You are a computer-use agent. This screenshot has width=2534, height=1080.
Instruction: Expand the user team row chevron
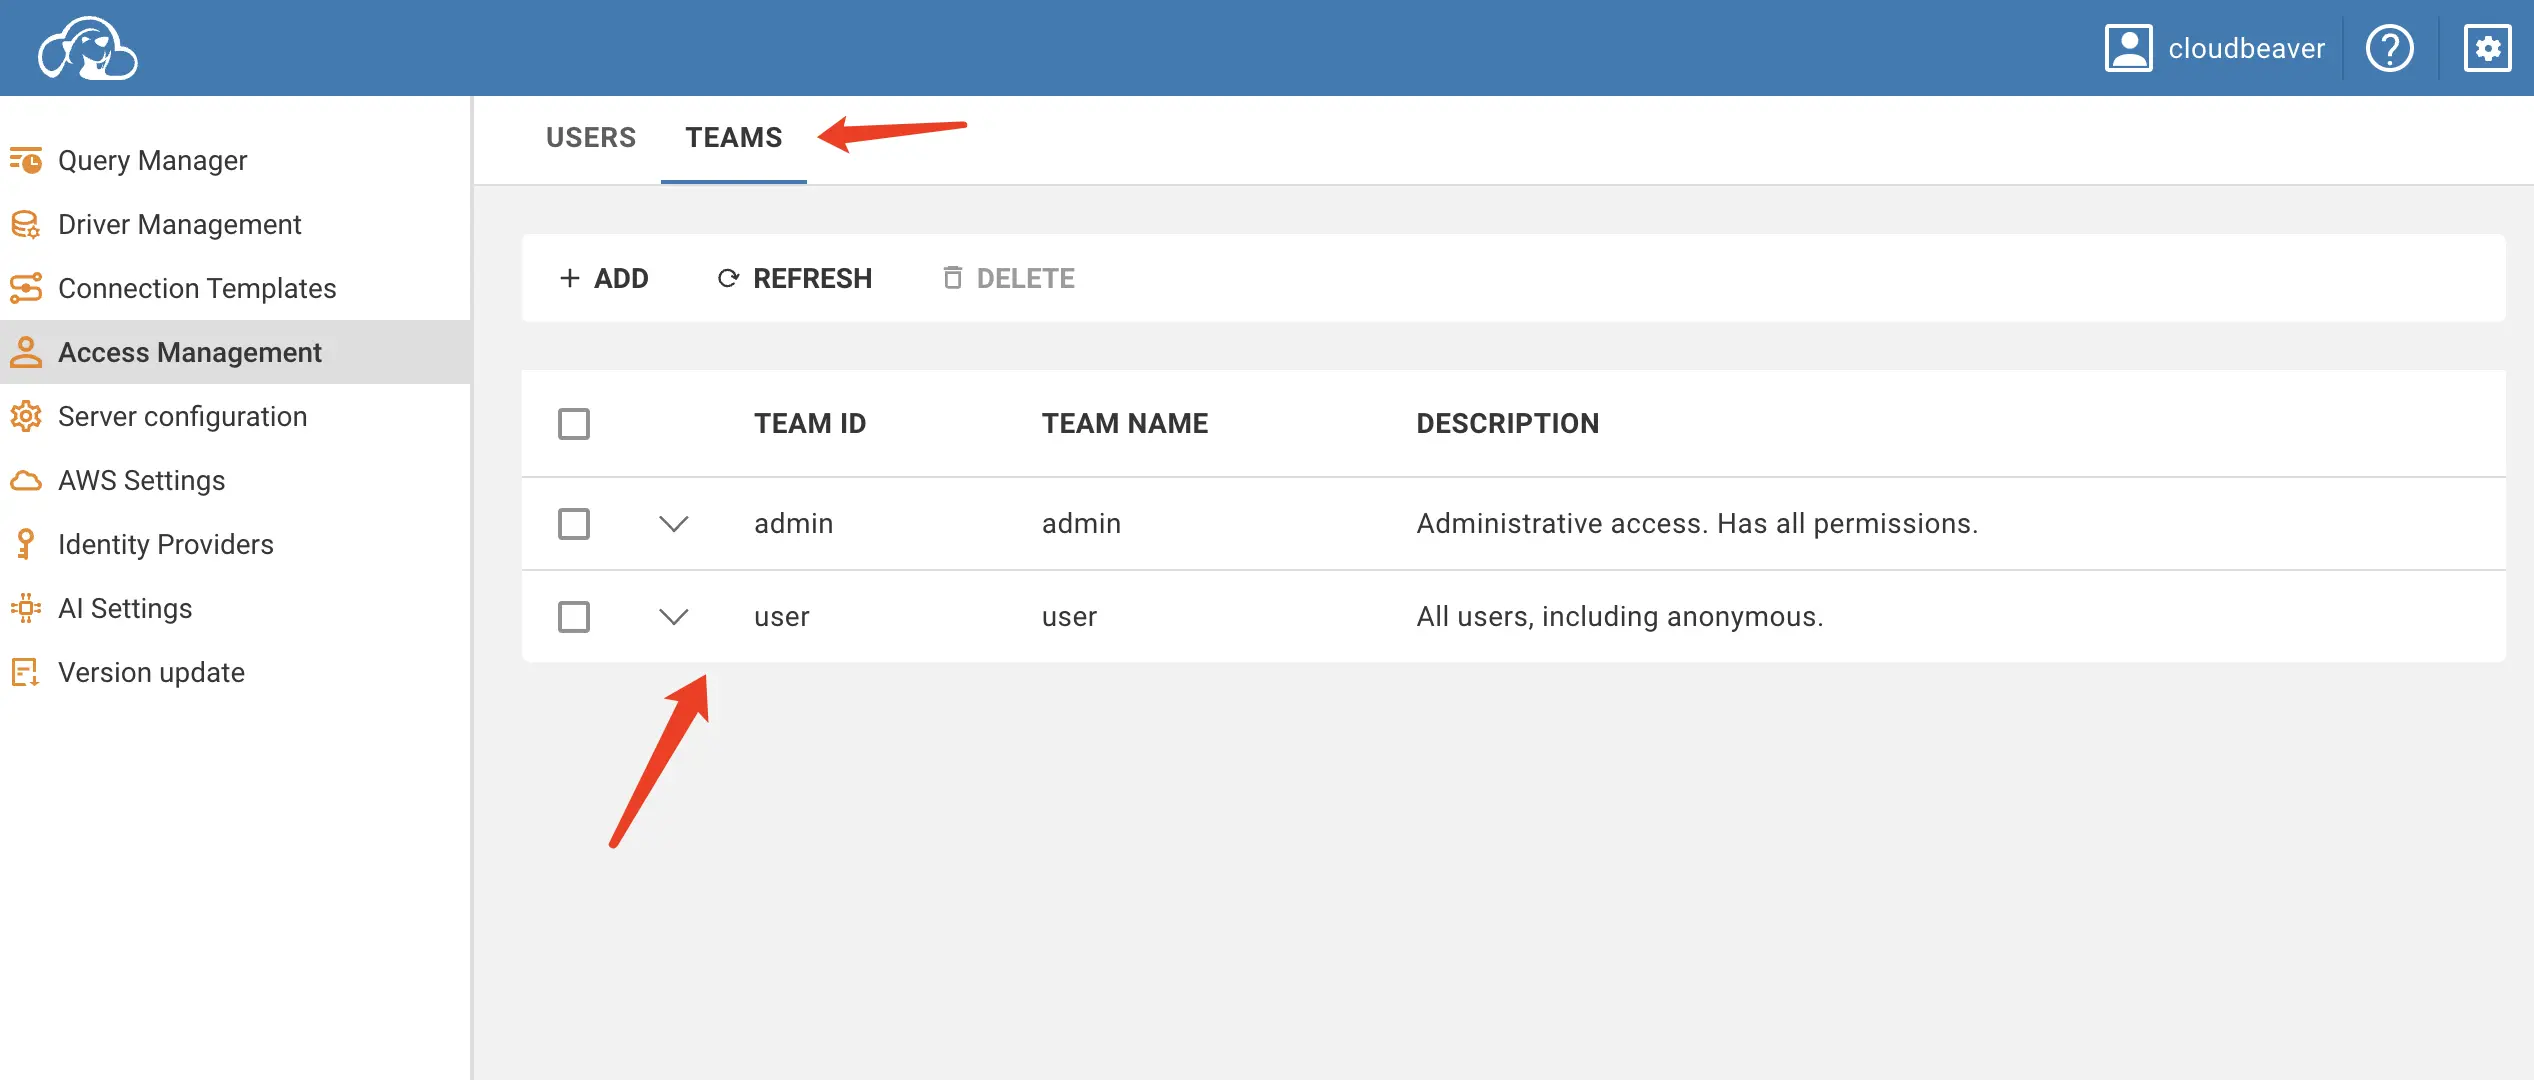(674, 617)
